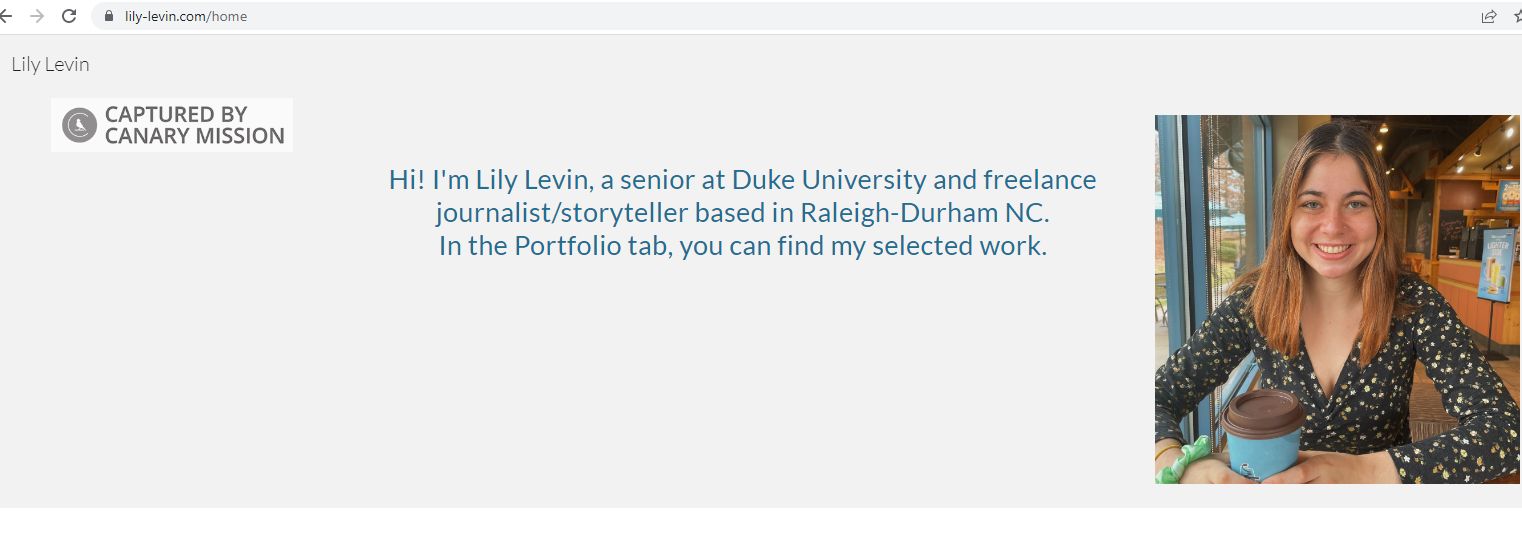Click the Canary Mission bird logo

tap(79, 125)
